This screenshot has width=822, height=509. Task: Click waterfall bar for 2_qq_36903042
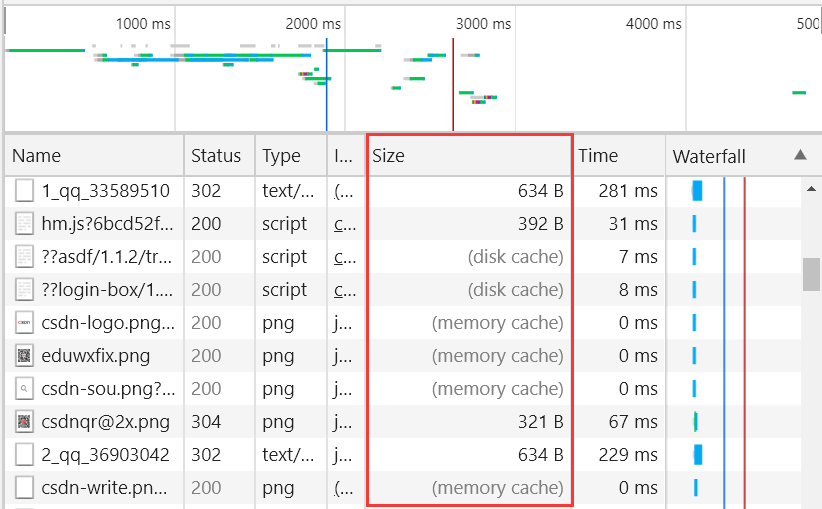click(x=698, y=454)
